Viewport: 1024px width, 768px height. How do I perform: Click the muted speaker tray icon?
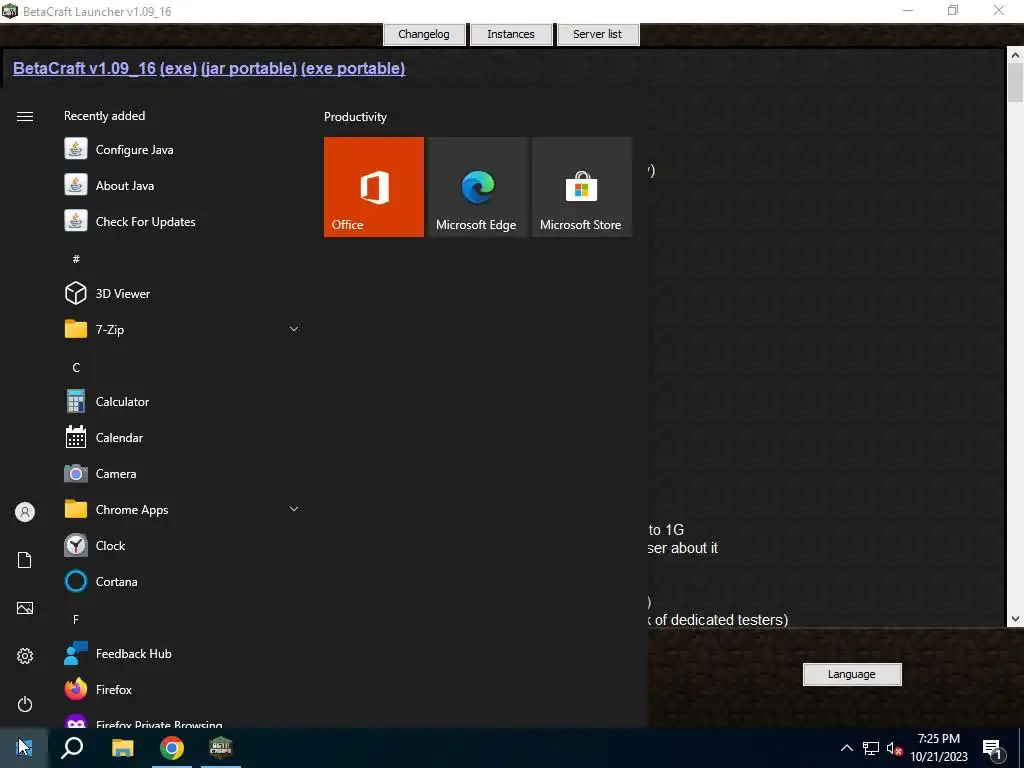click(894, 748)
